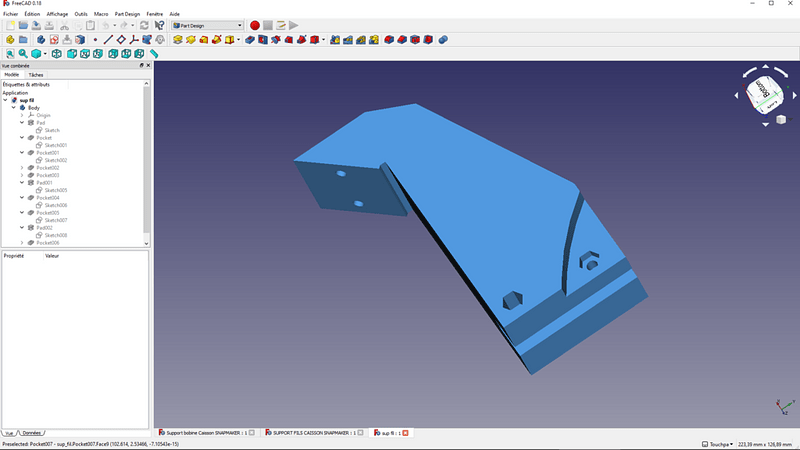
Task: Collapse the Body tree node
Action: [14, 108]
